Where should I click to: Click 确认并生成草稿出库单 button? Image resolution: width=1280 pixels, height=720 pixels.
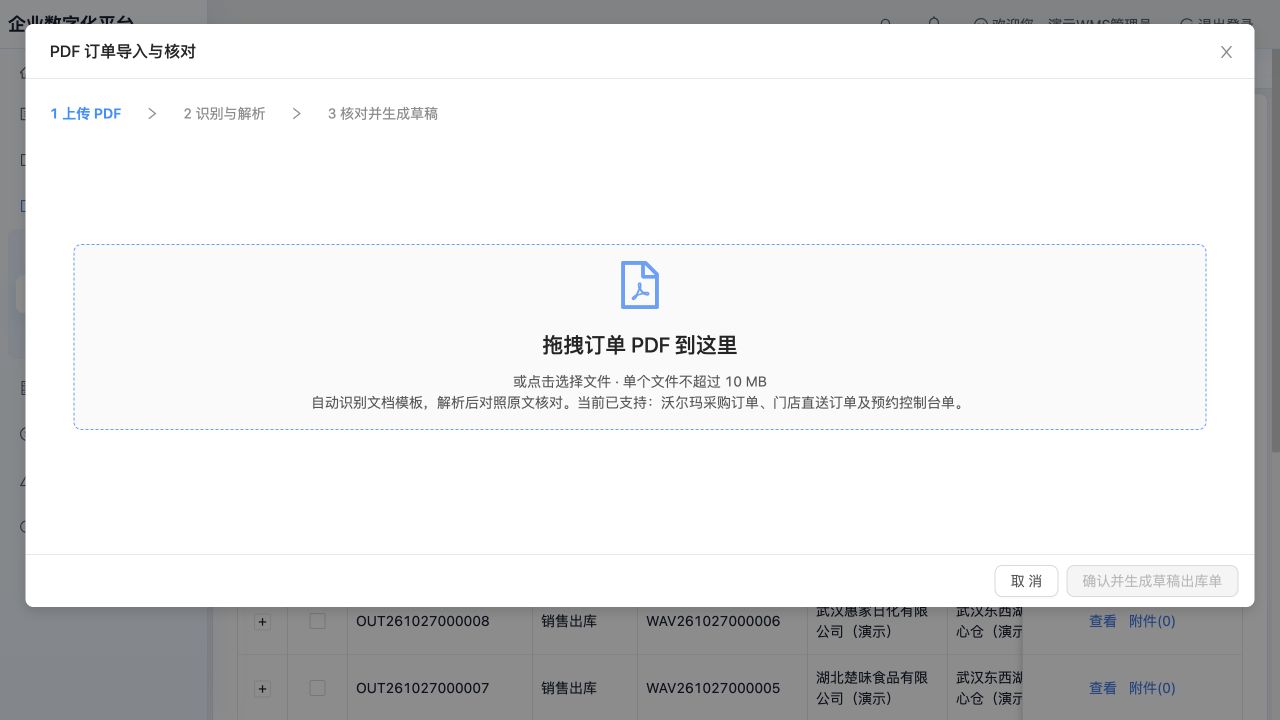1152,581
